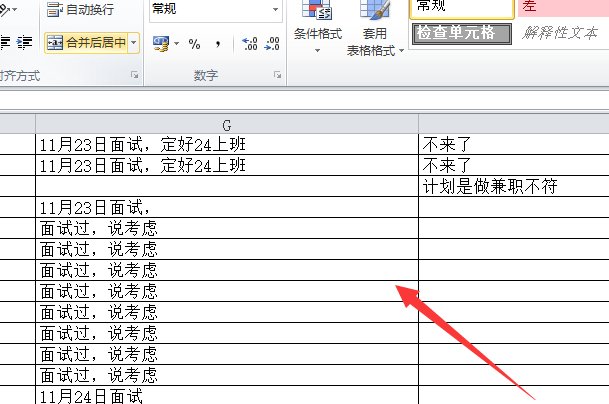
Task: Click the increase indent icon
Action: [24, 42]
